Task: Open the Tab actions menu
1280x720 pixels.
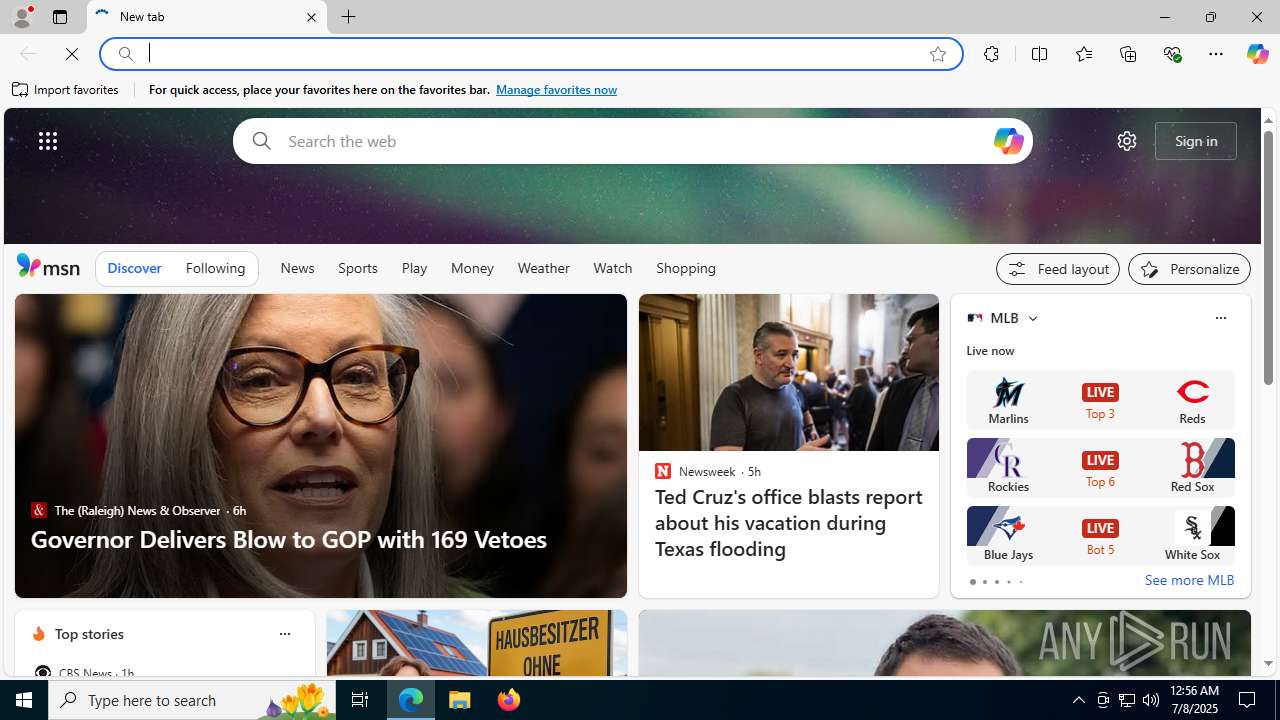Action: (x=59, y=17)
